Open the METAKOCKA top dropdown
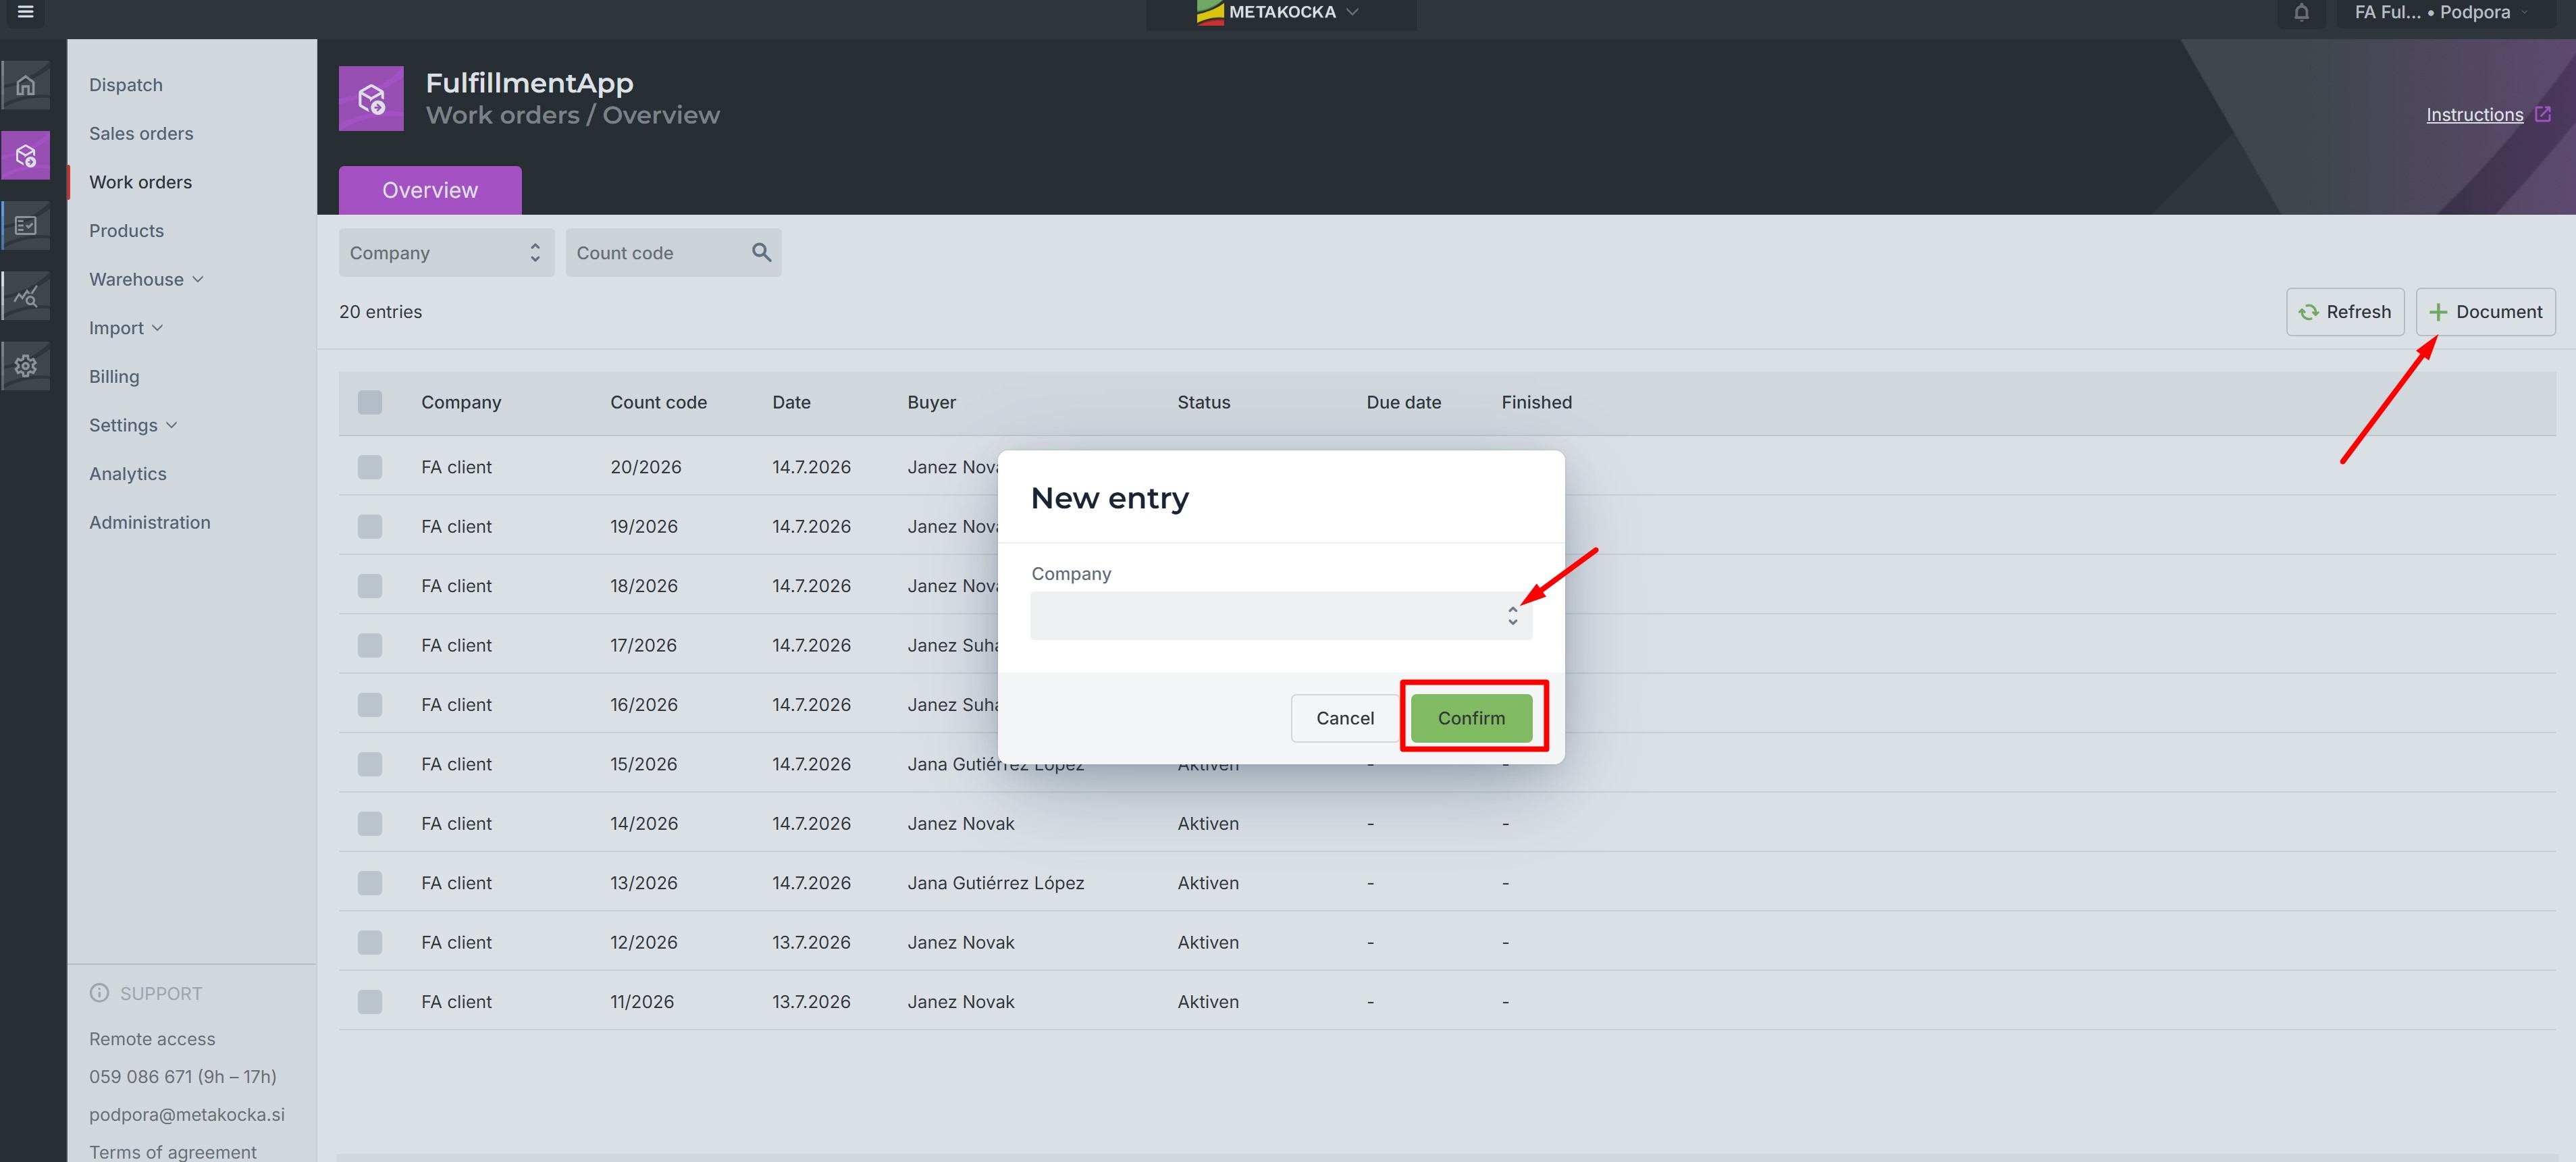This screenshot has width=2576, height=1162. 1281,13
